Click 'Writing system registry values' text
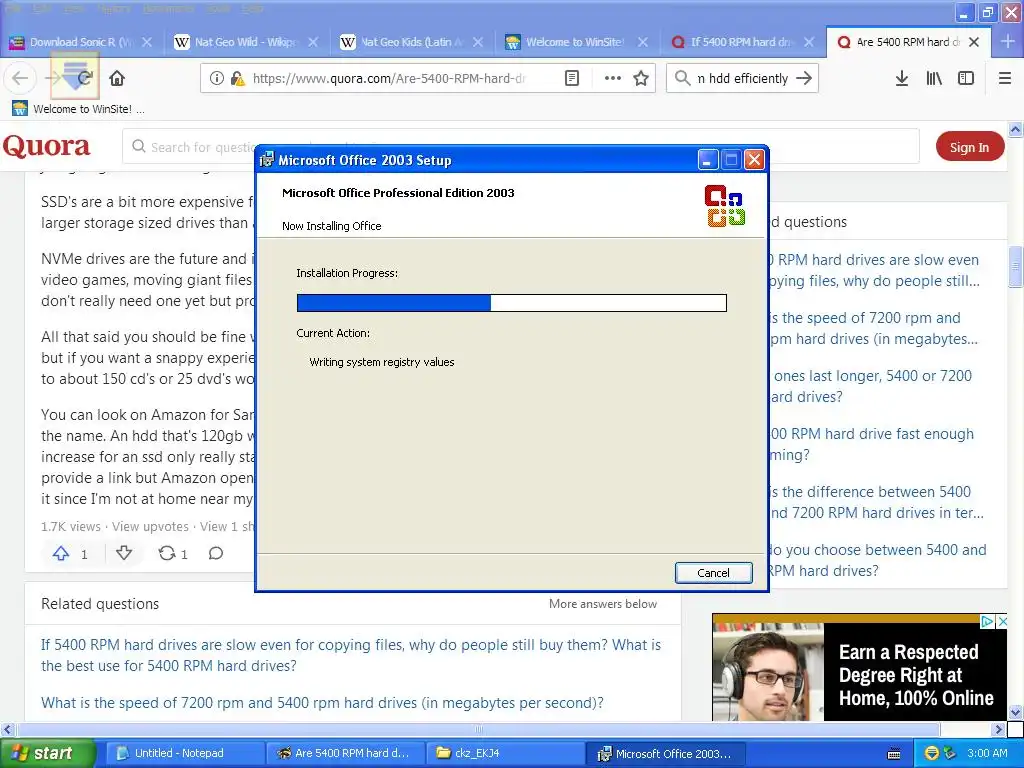Image resolution: width=1024 pixels, height=768 pixels. coord(381,362)
